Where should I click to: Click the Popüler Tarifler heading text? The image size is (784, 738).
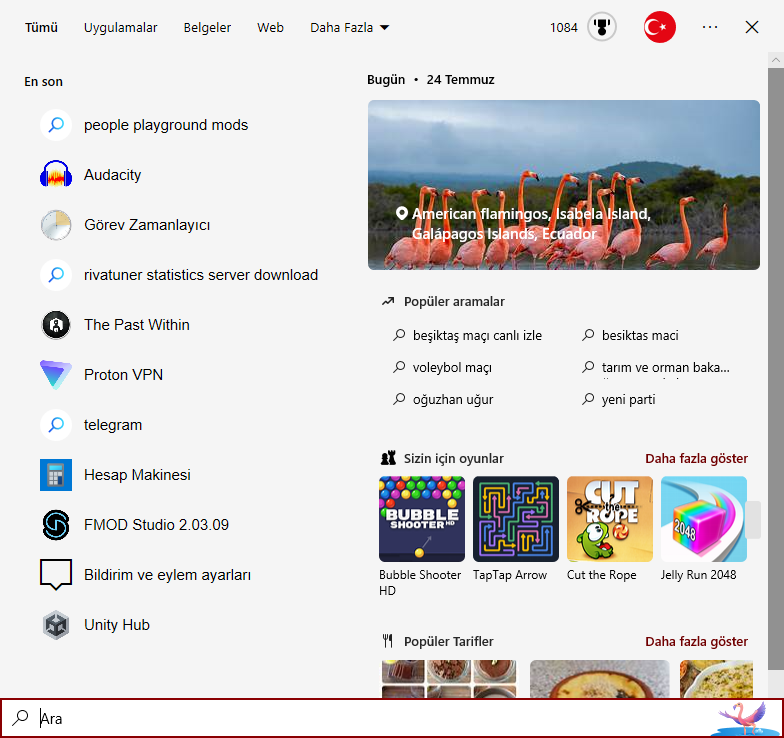448,642
